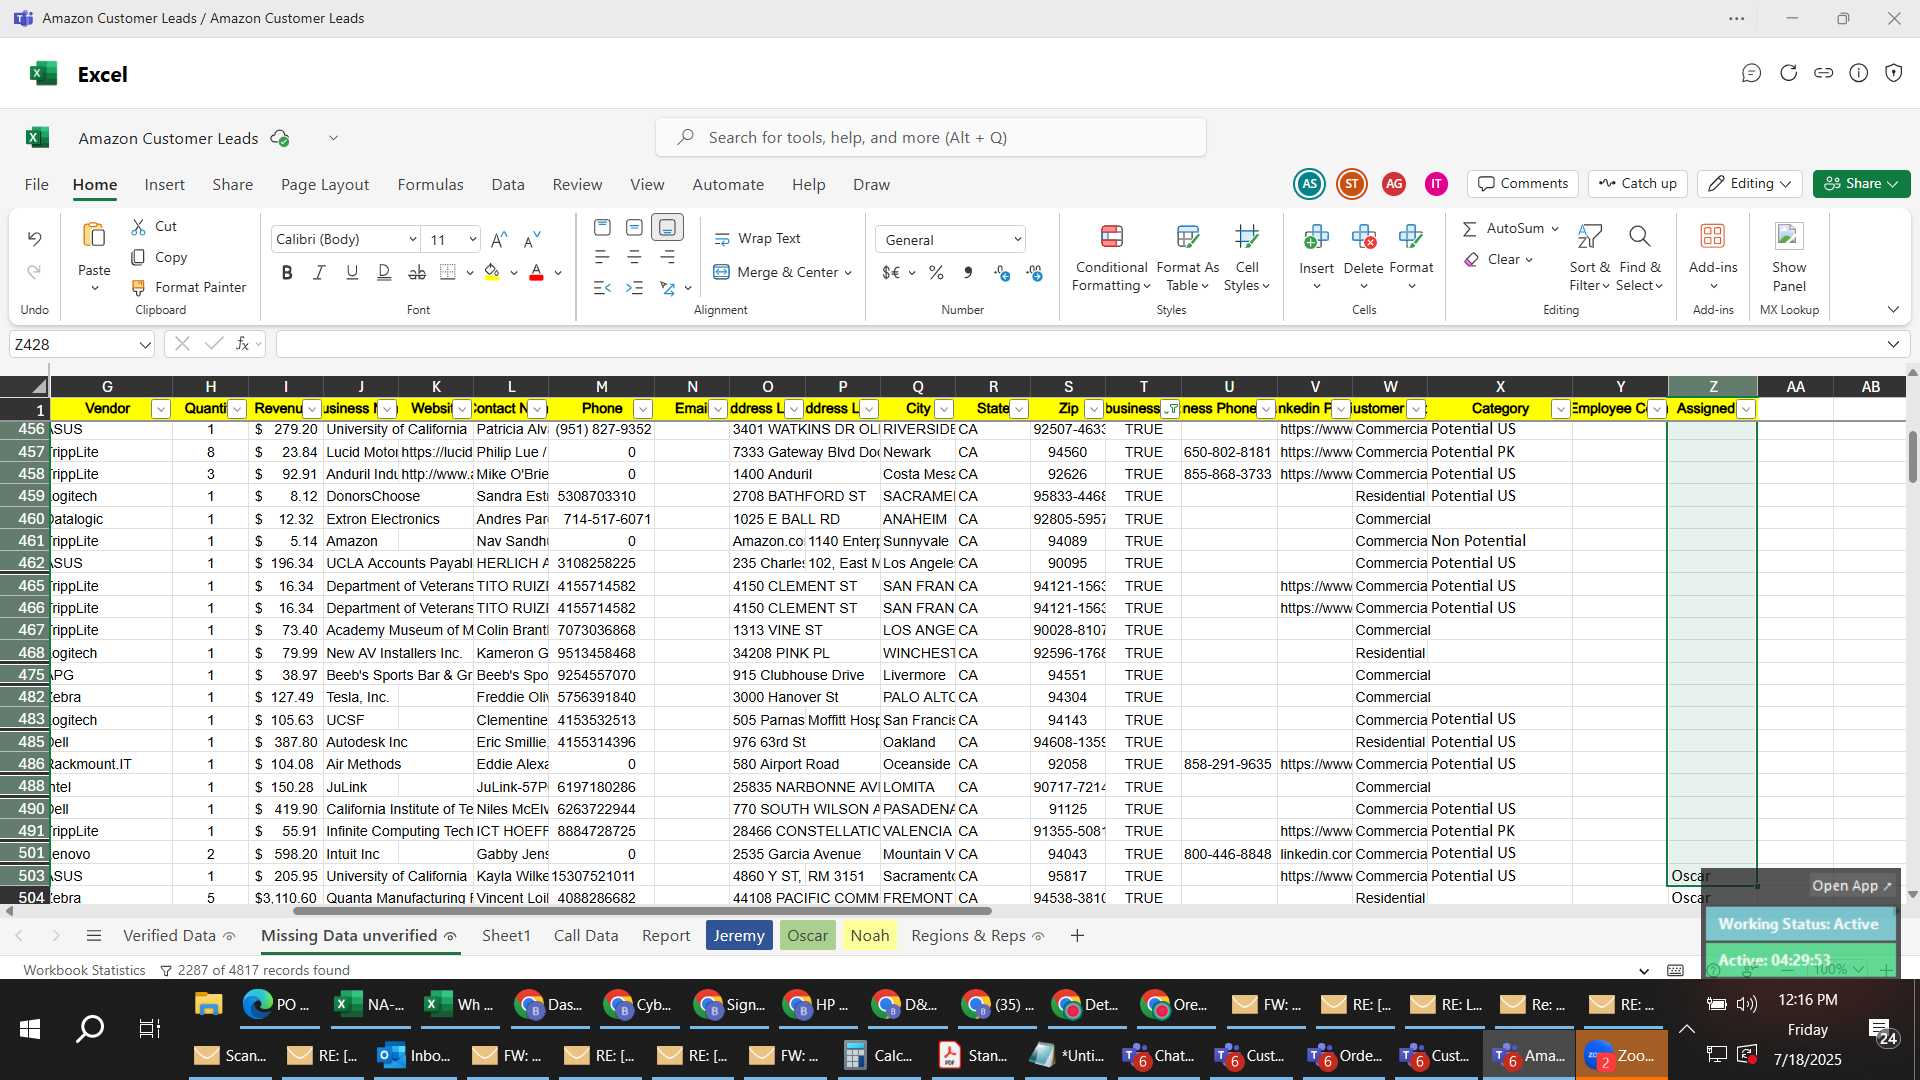Toggle middle align button
The height and width of the screenshot is (1080, 1920).
click(x=634, y=228)
